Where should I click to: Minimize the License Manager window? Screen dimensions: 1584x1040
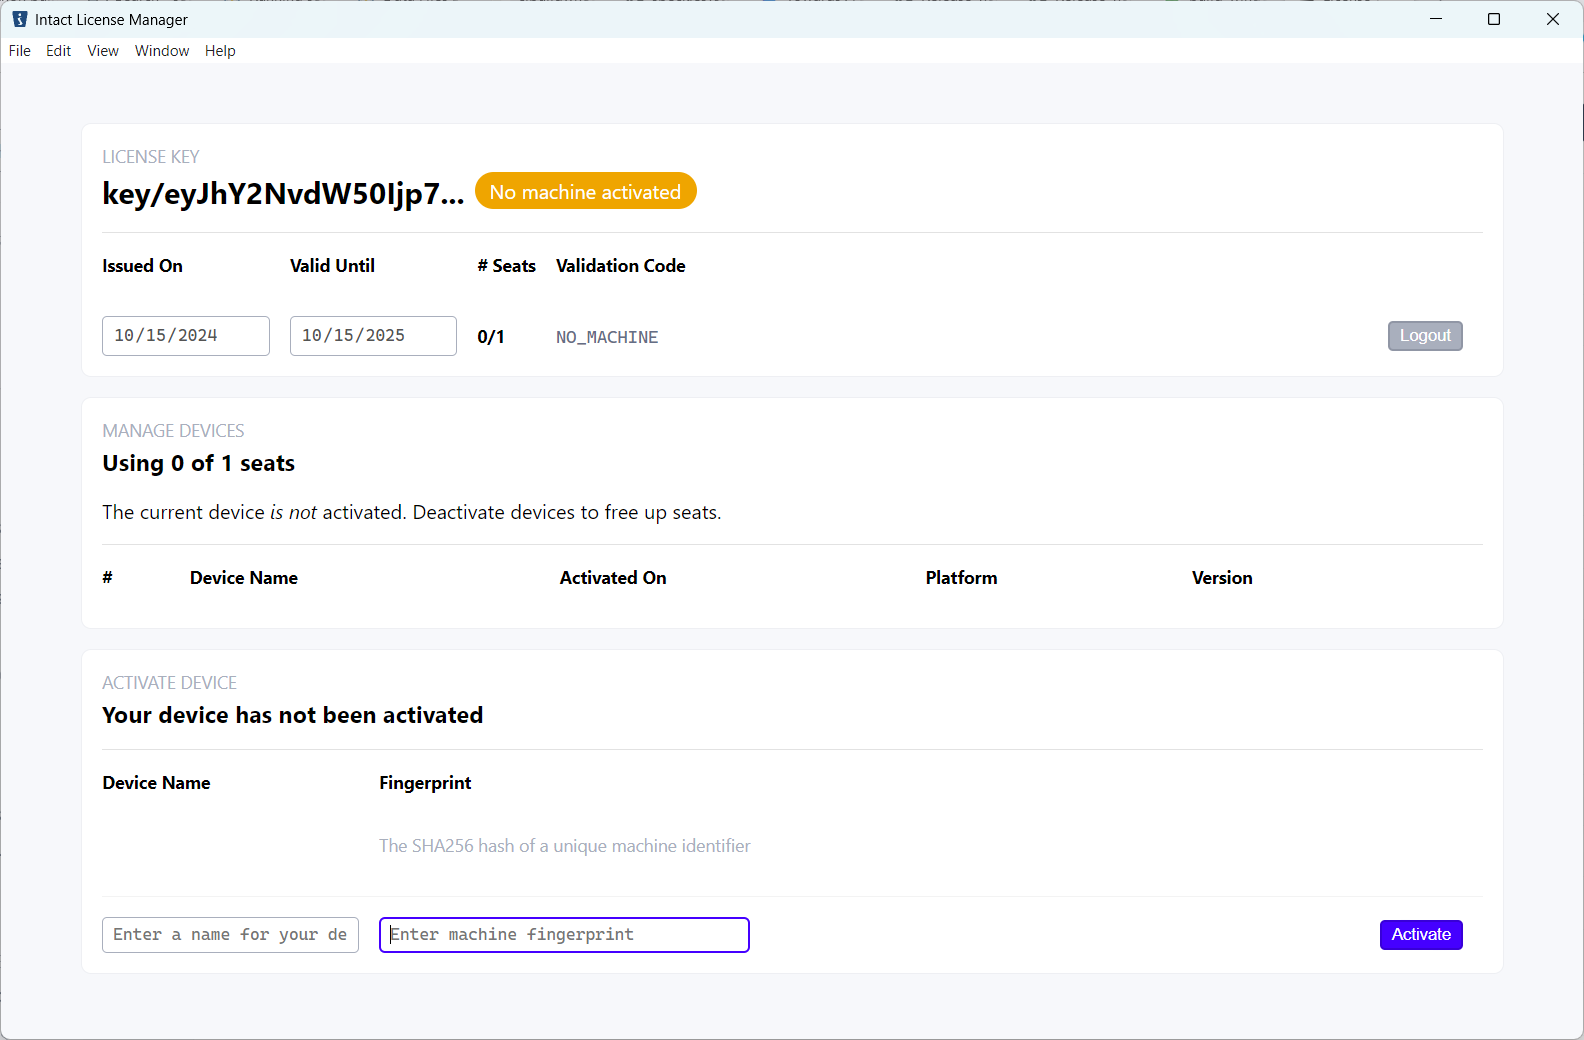(1436, 19)
